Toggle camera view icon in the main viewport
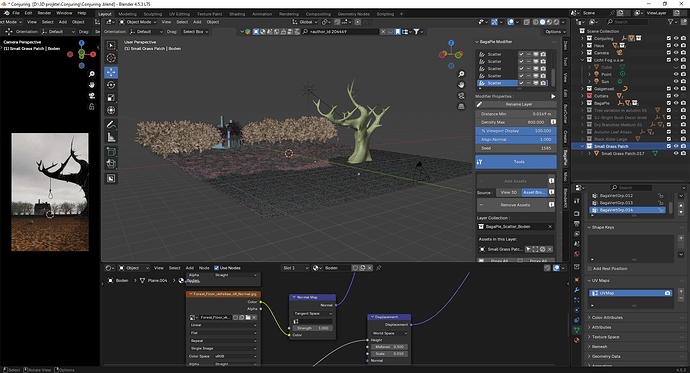The height and width of the screenshot is (373, 690). click(461, 95)
